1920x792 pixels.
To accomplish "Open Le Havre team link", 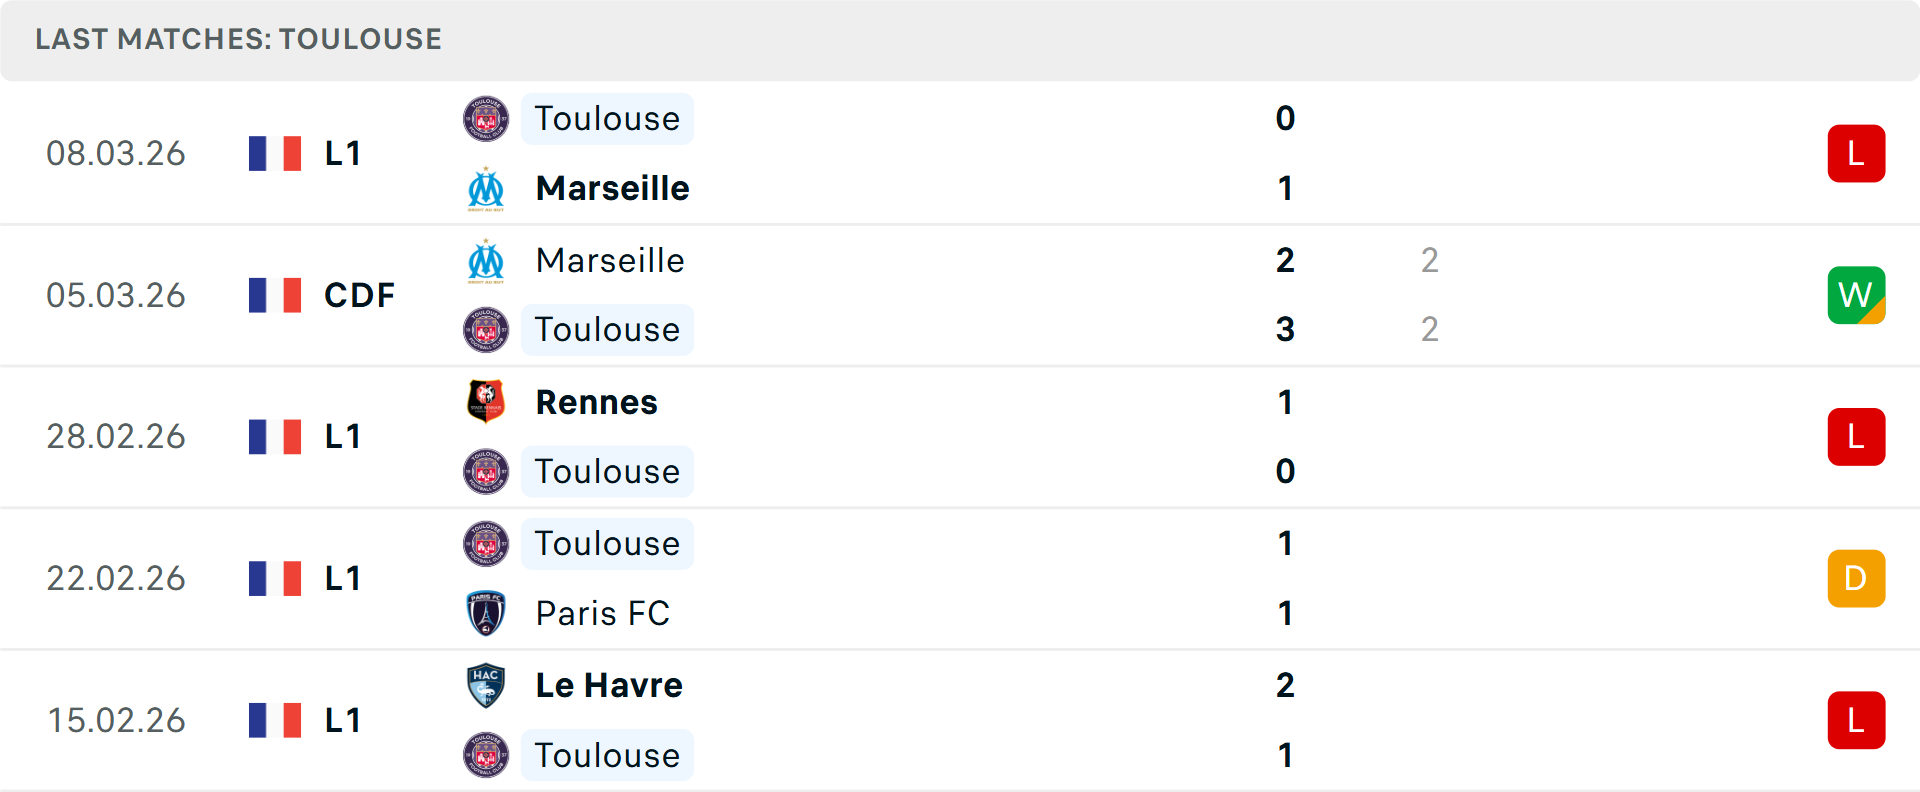I will 609,685.
